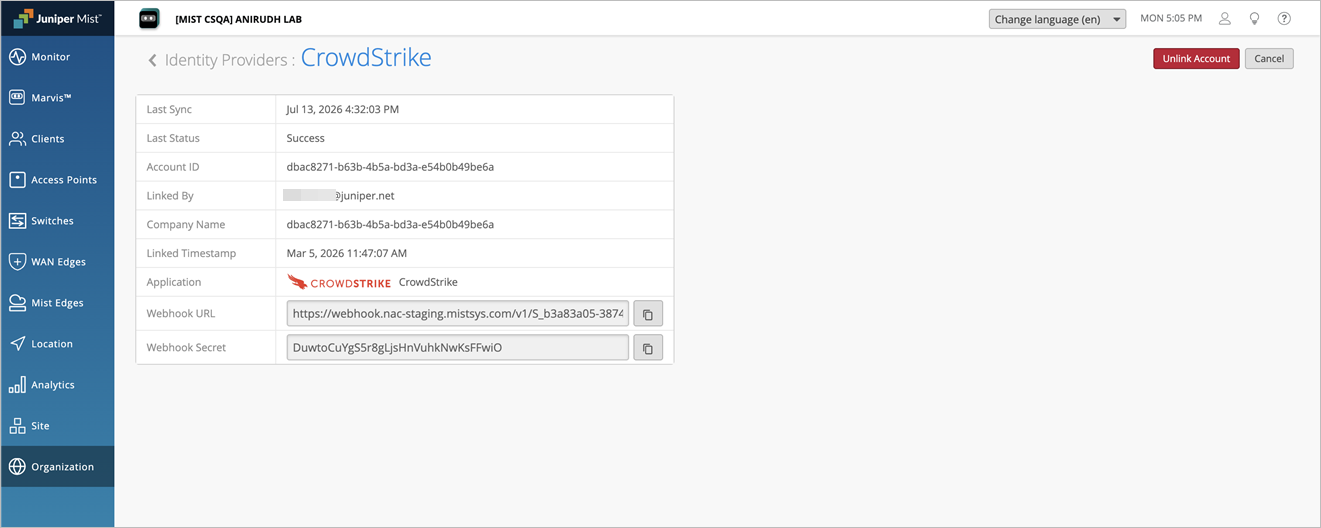This screenshot has width=1321, height=528.
Task: Click the Marvis avatar in header
Action: pyautogui.click(x=149, y=18)
